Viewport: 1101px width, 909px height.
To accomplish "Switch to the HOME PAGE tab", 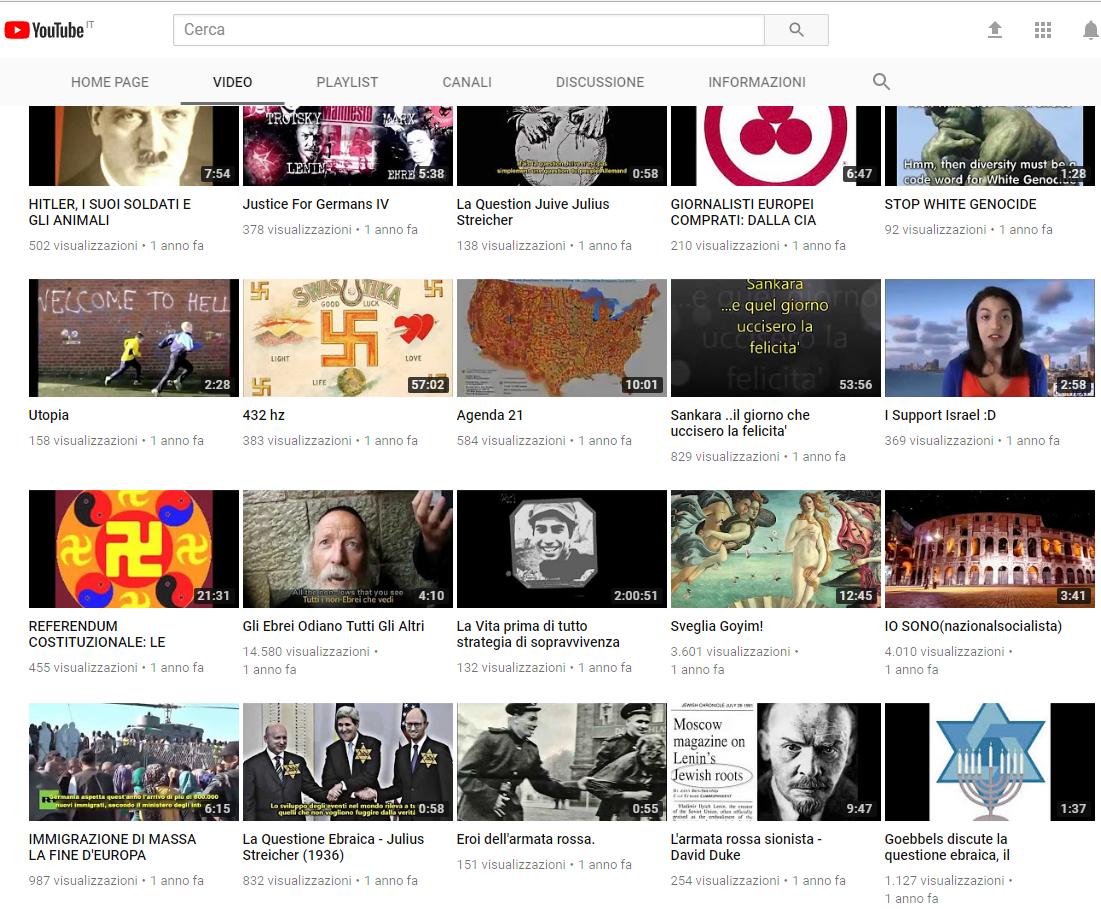I will (x=110, y=82).
